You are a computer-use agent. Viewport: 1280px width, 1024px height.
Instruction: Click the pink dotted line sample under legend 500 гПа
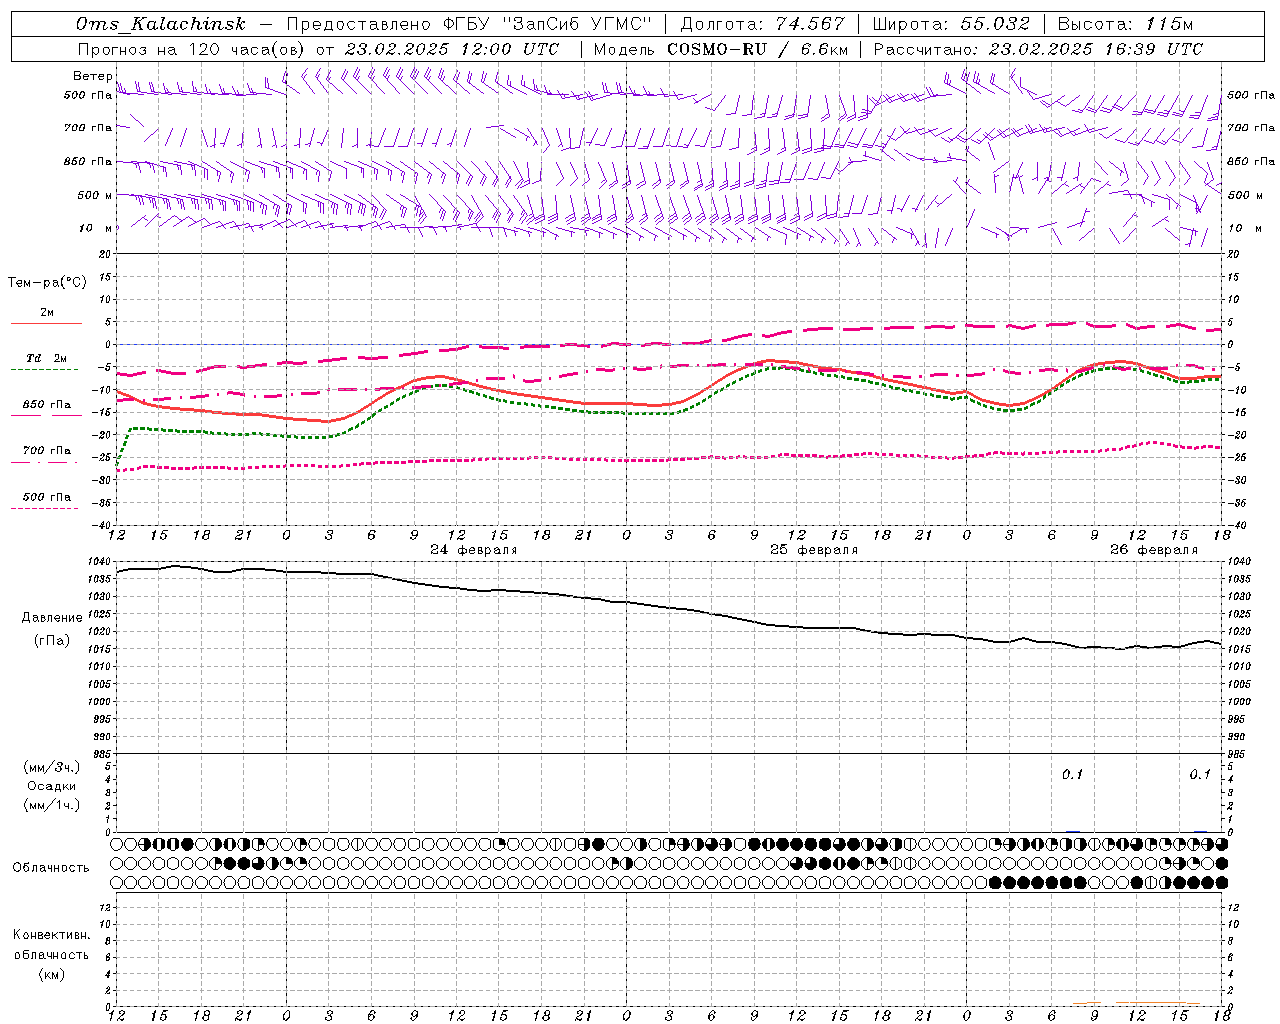coord(45,508)
